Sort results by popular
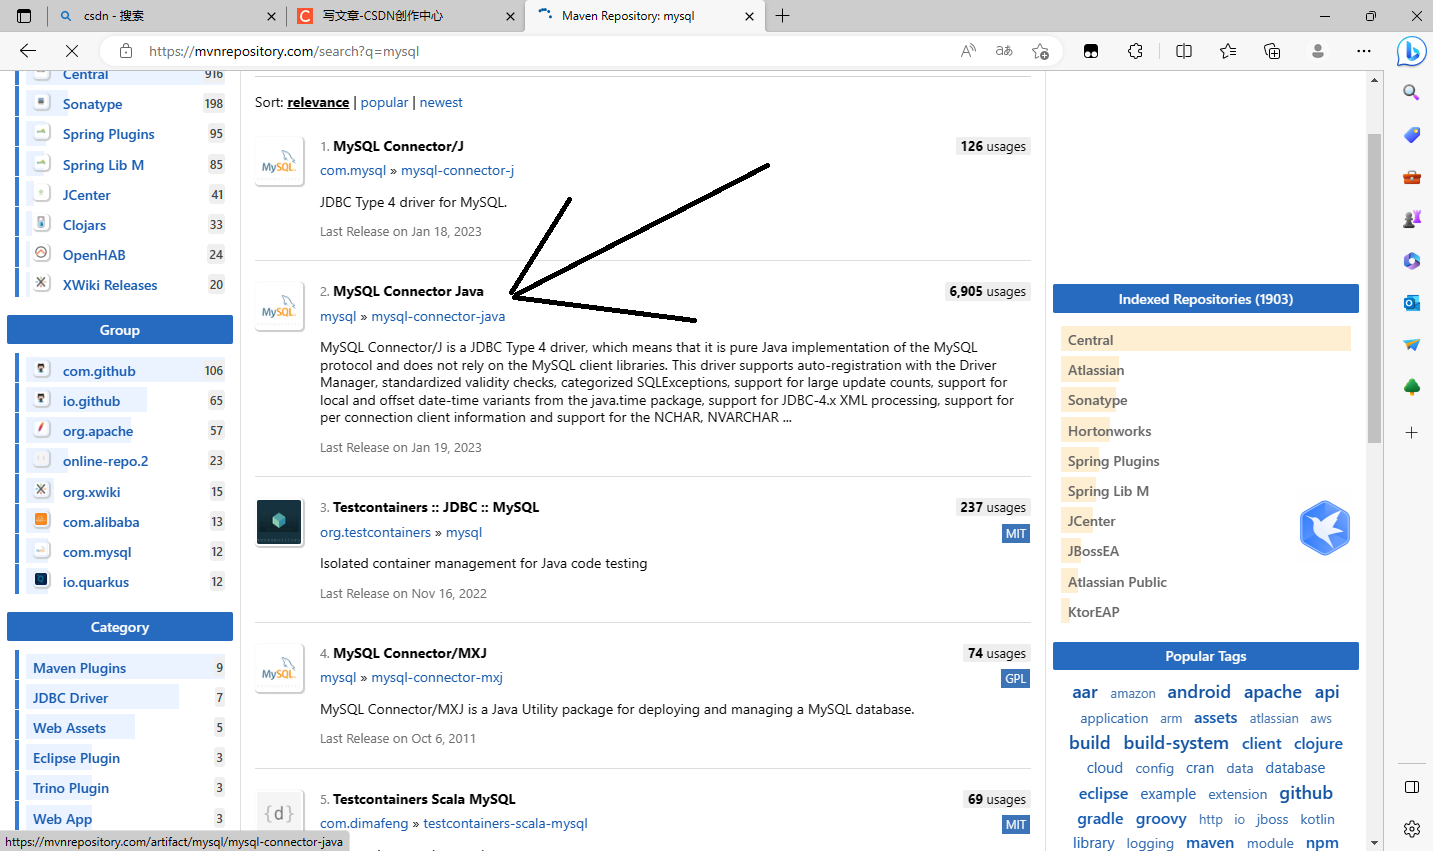 (384, 102)
